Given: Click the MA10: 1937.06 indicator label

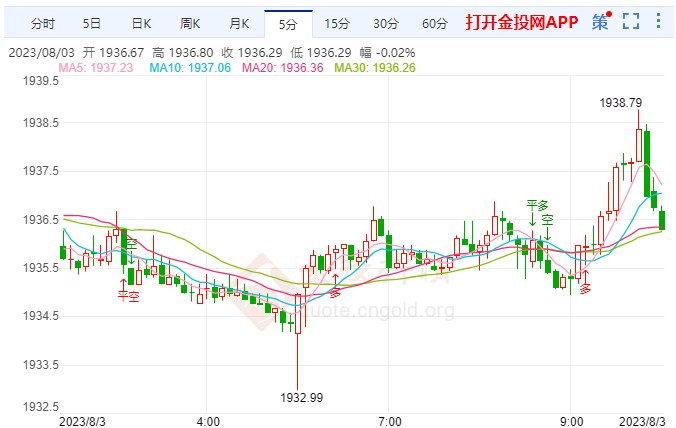Looking at the screenshot, I should pyautogui.click(x=190, y=68).
